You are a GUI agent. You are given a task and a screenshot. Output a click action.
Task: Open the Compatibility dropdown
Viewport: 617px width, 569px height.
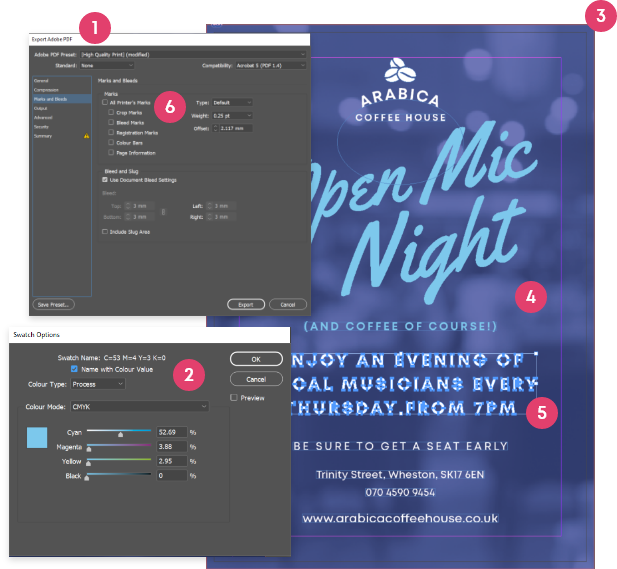tap(270, 65)
